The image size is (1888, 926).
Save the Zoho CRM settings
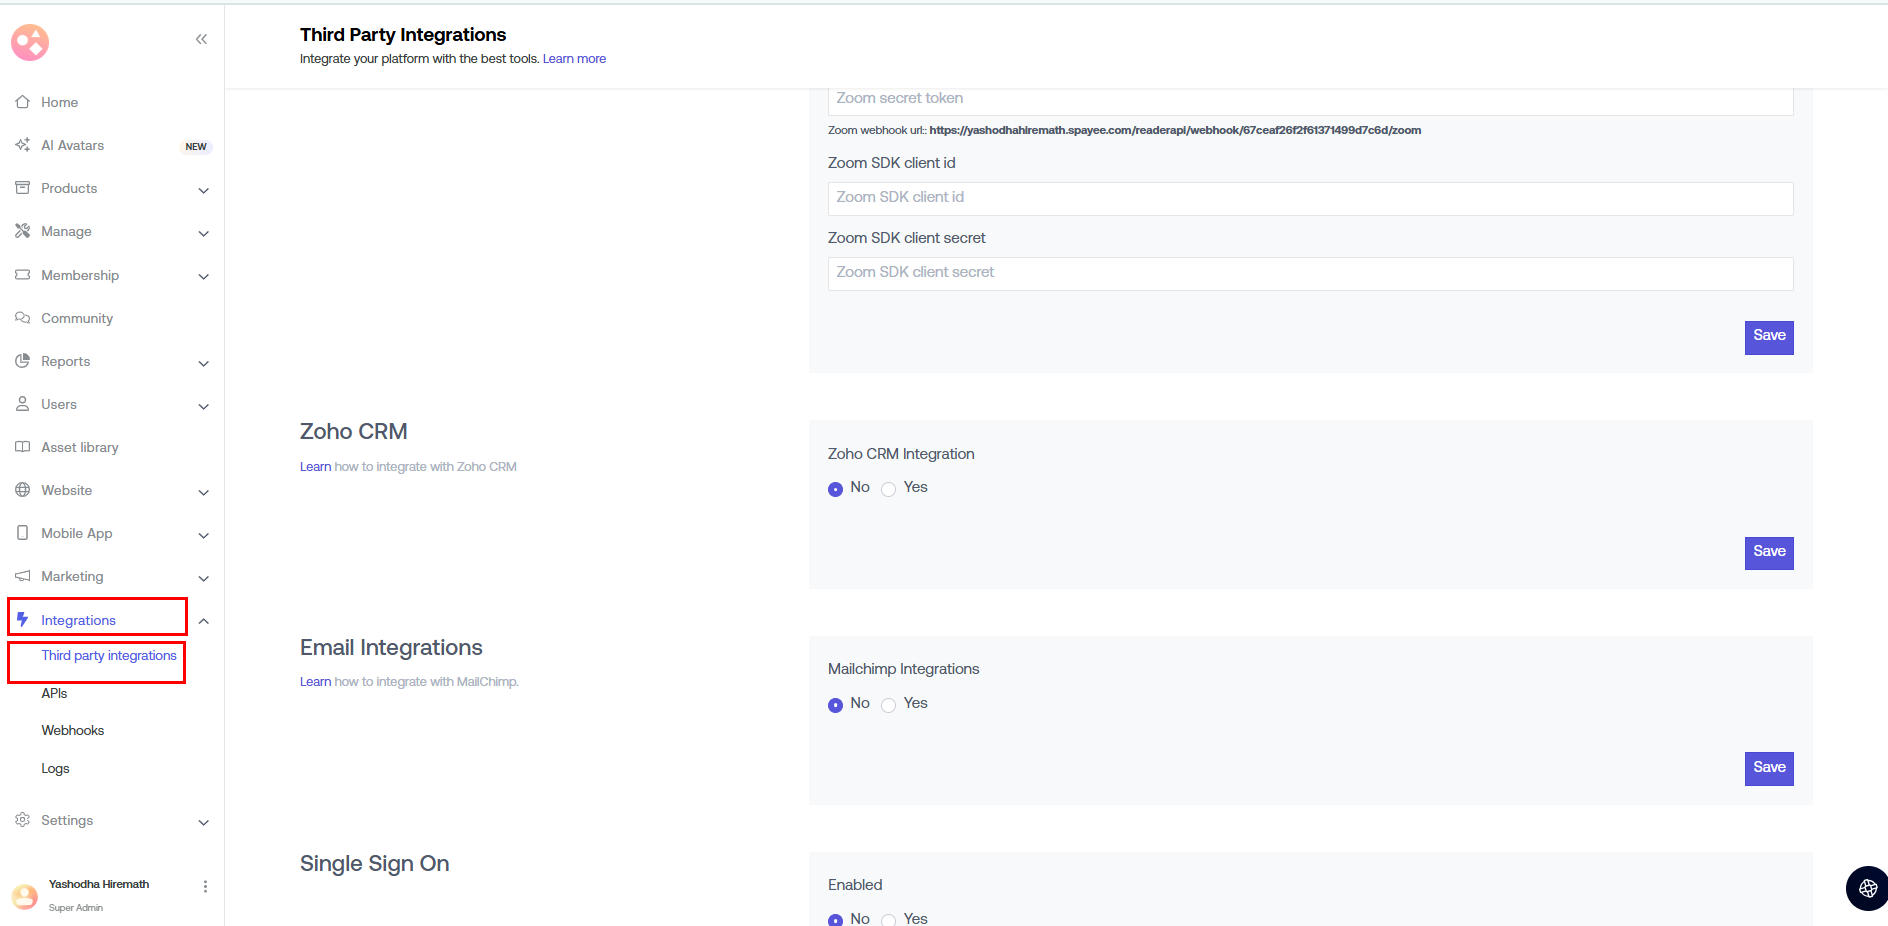[x=1768, y=552]
